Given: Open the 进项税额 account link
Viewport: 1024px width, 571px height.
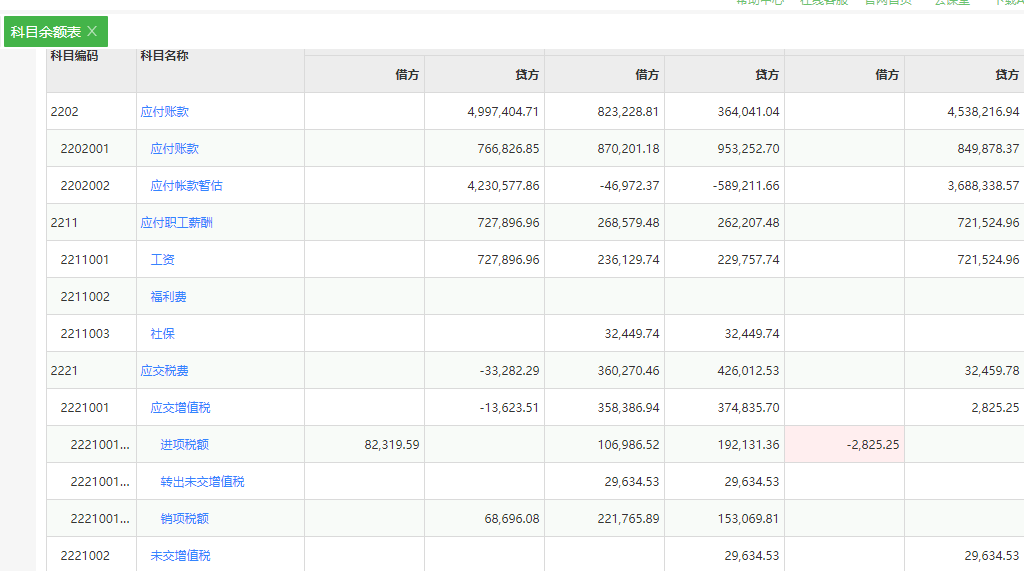Looking at the screenshot, I should 184,445.
